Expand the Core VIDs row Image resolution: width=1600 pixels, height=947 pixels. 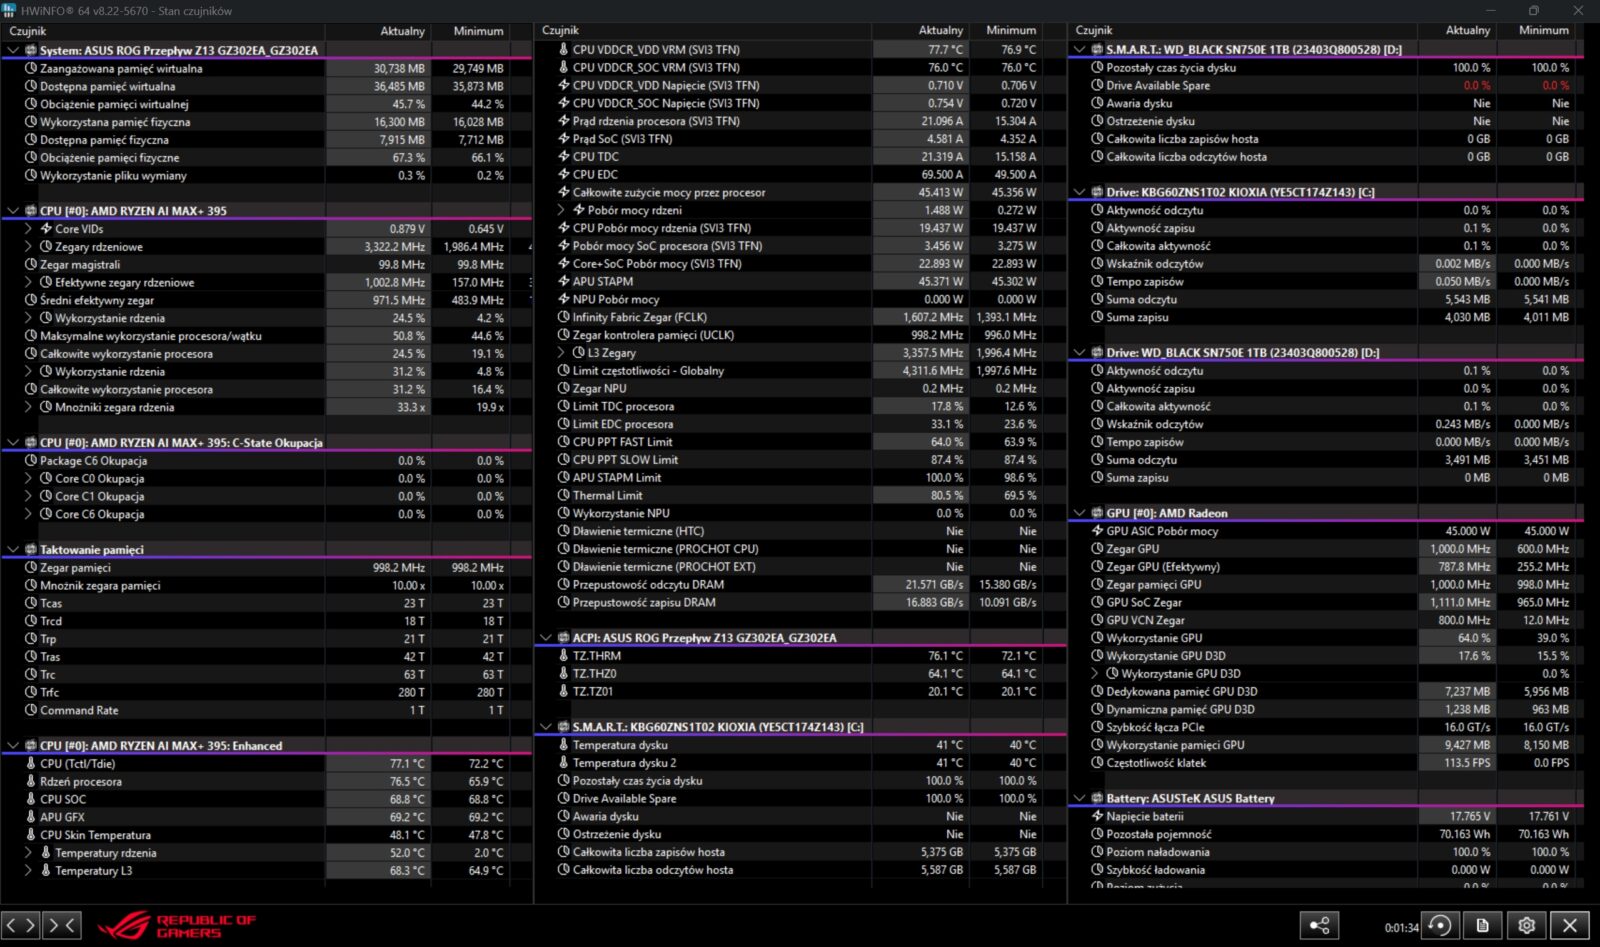click(28, 229)
